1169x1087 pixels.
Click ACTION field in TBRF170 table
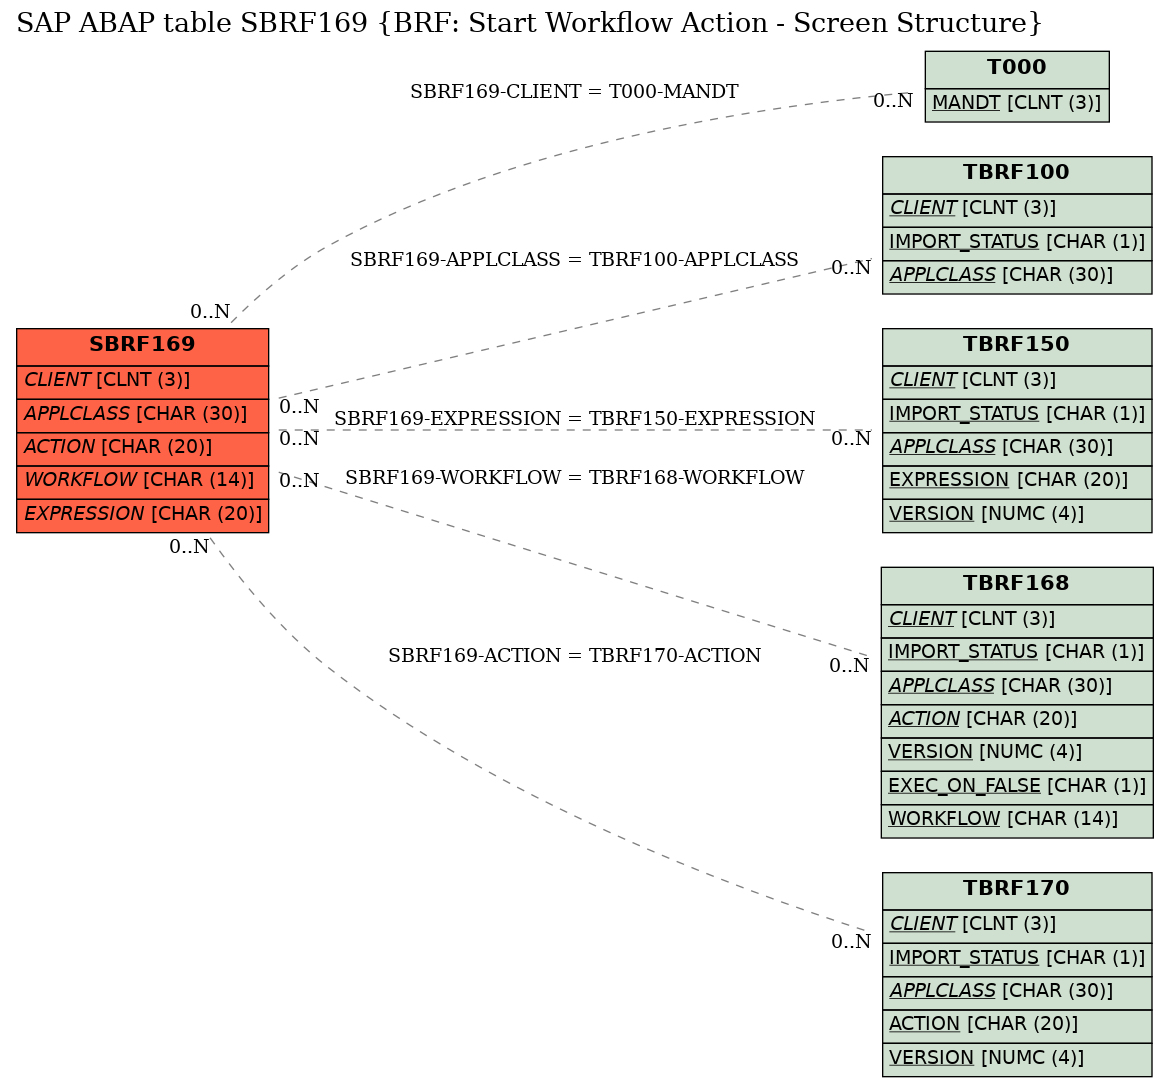pyautogui.click(x=1017, y=1026)
